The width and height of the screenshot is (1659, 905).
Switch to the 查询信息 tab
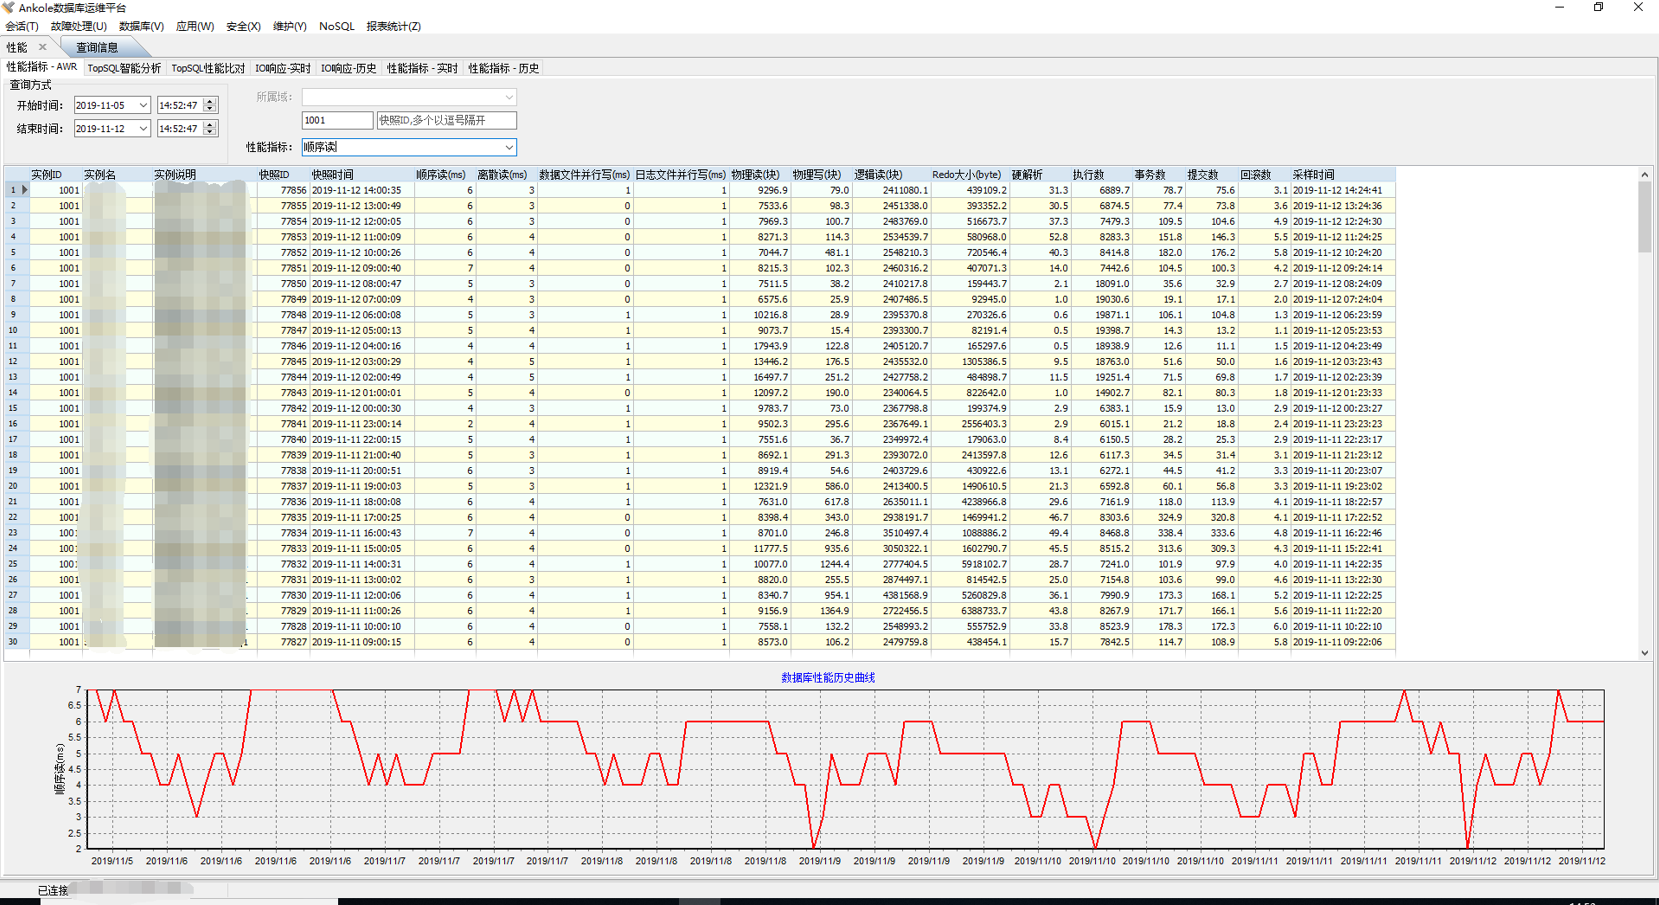98,47
